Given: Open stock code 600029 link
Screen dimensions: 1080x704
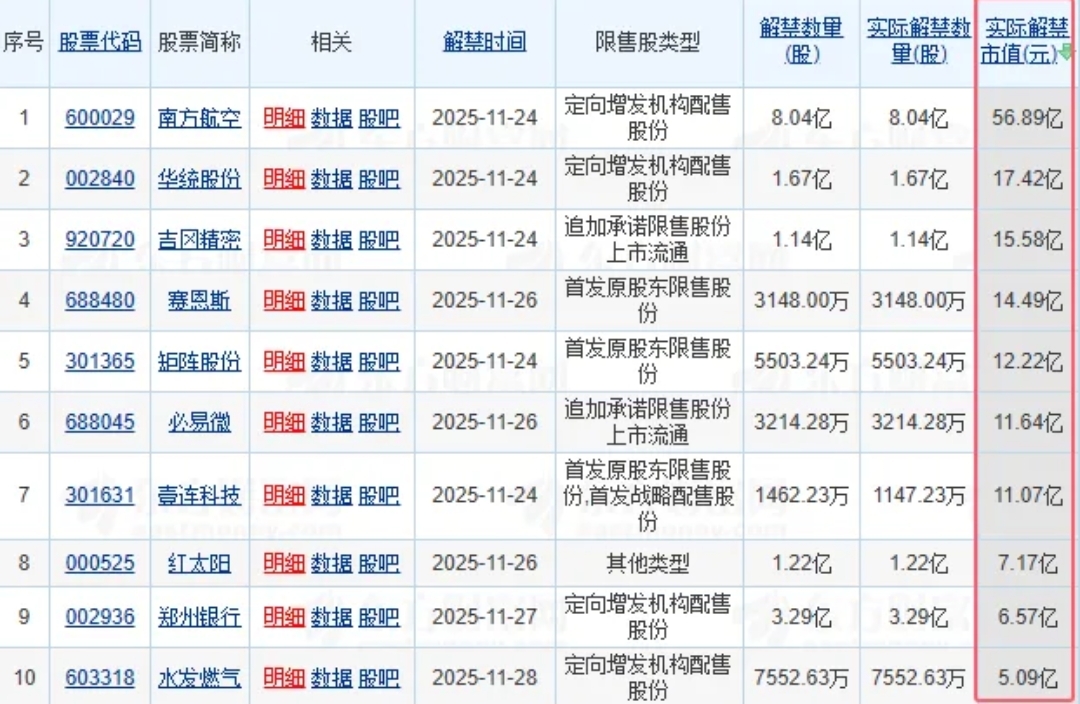Looking at the screenshot, I should coord(100,118).
